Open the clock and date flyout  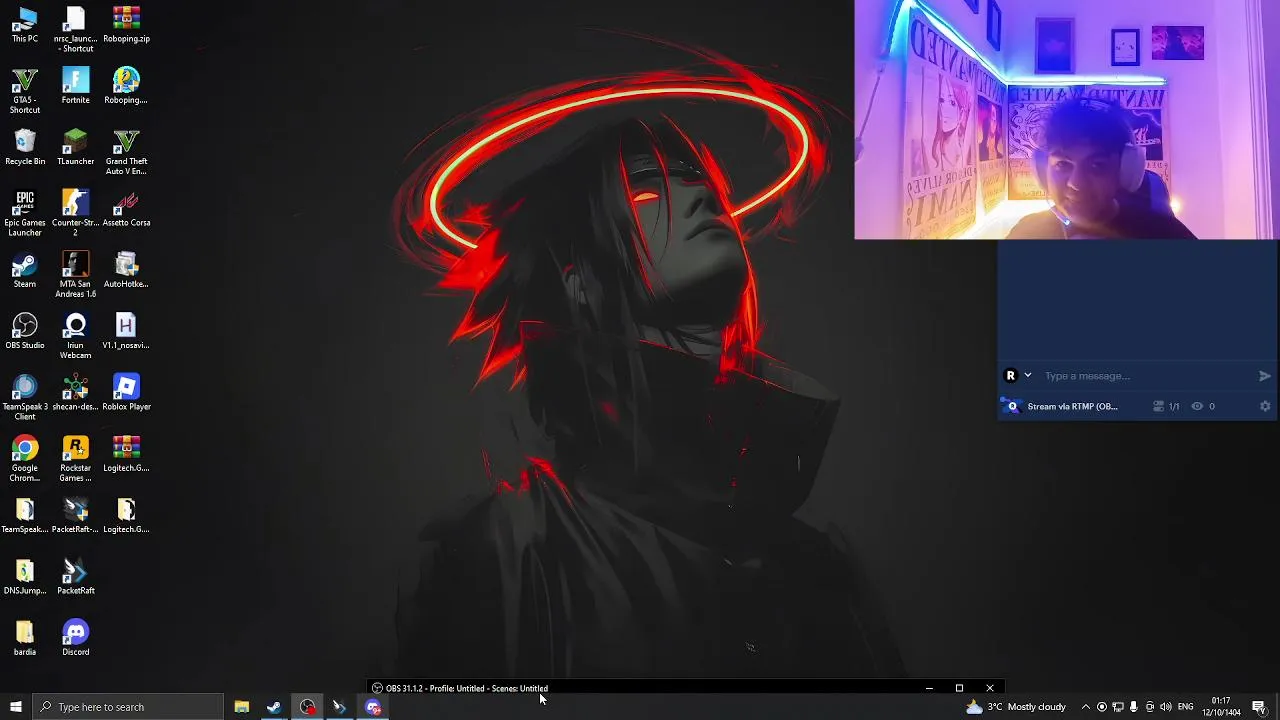click(x=1222, y=707)
